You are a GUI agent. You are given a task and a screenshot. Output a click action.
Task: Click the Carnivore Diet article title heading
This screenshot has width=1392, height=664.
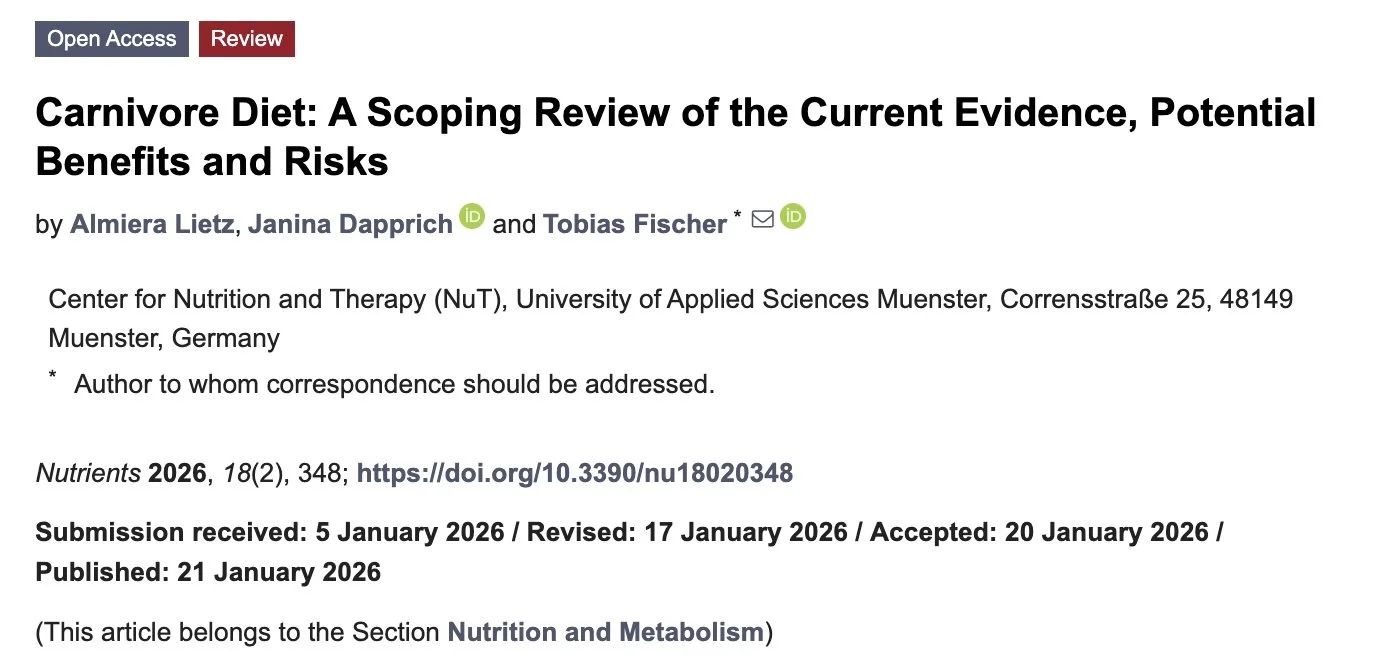click(x=675, y=137)
